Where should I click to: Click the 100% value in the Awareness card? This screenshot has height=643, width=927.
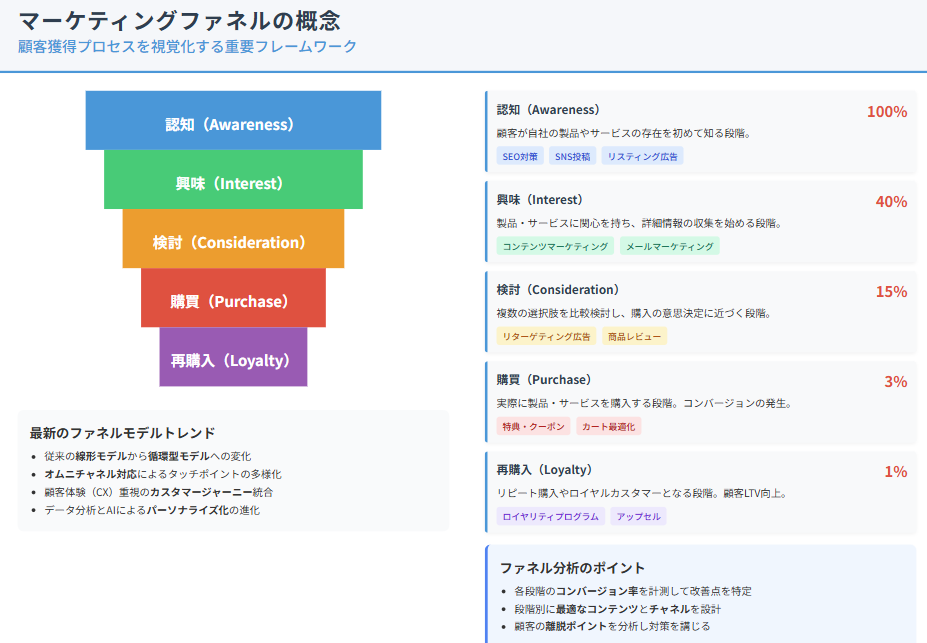[886, 112]
